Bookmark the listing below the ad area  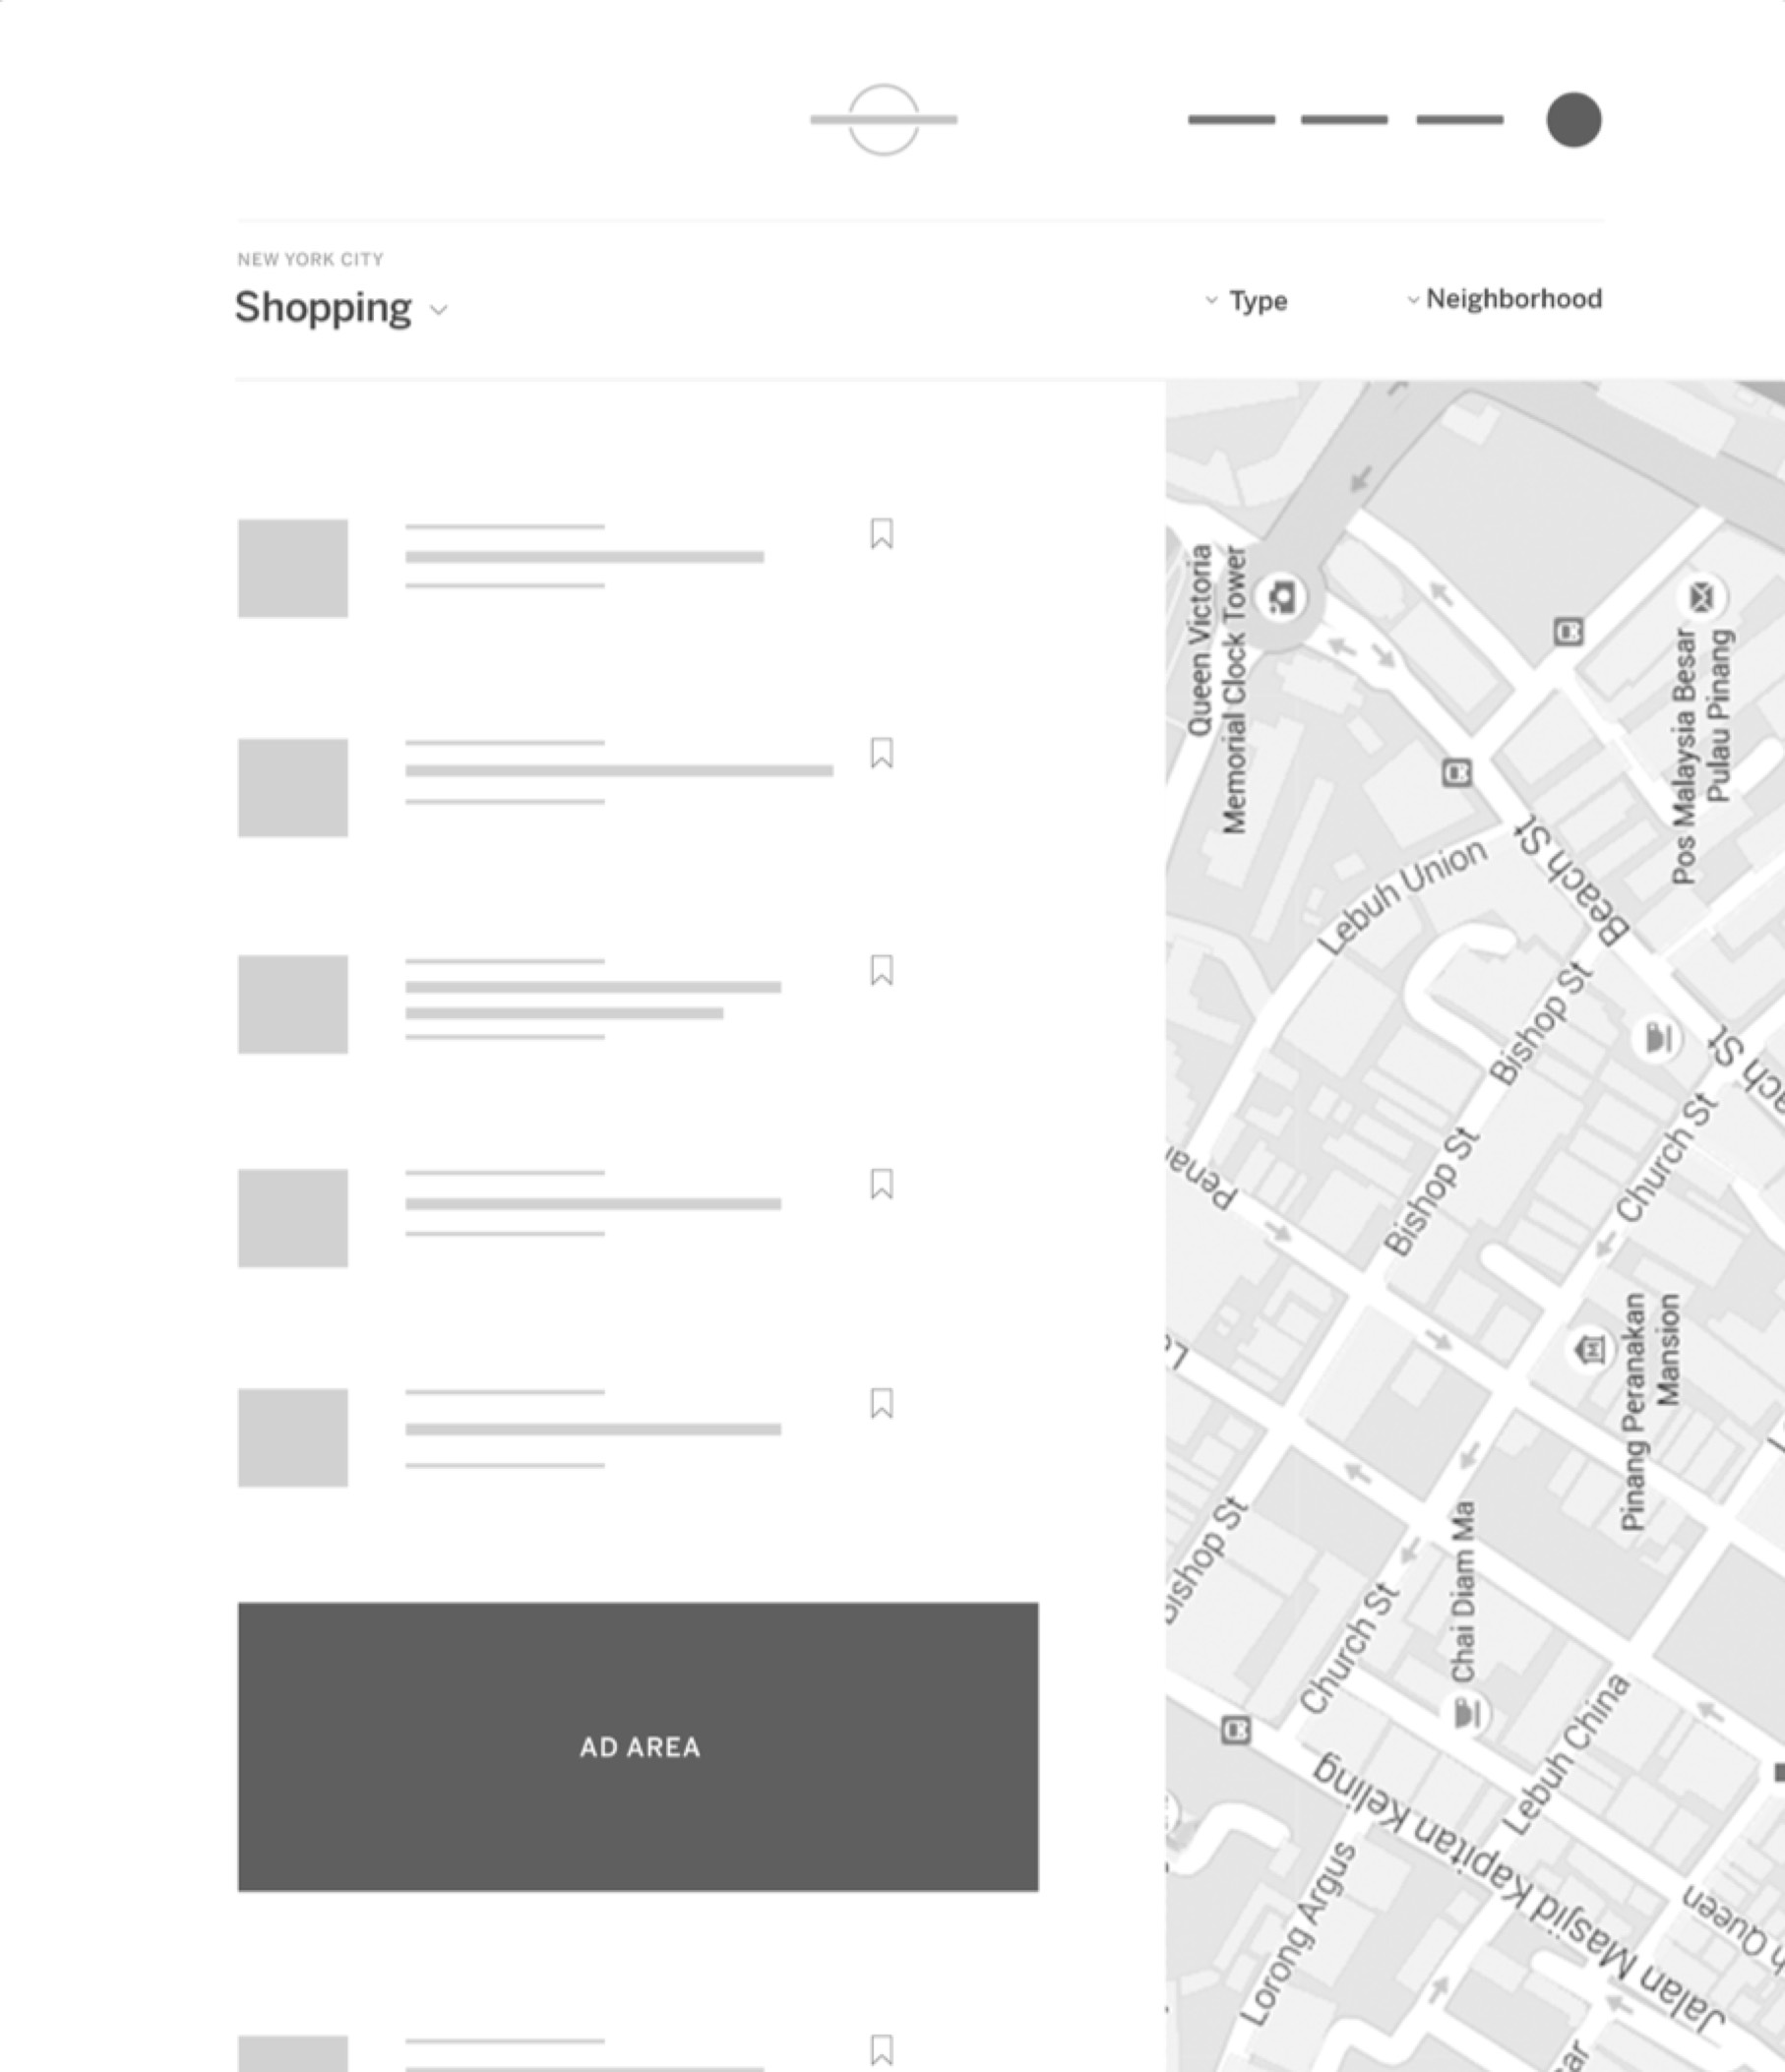pos(881,2049)
